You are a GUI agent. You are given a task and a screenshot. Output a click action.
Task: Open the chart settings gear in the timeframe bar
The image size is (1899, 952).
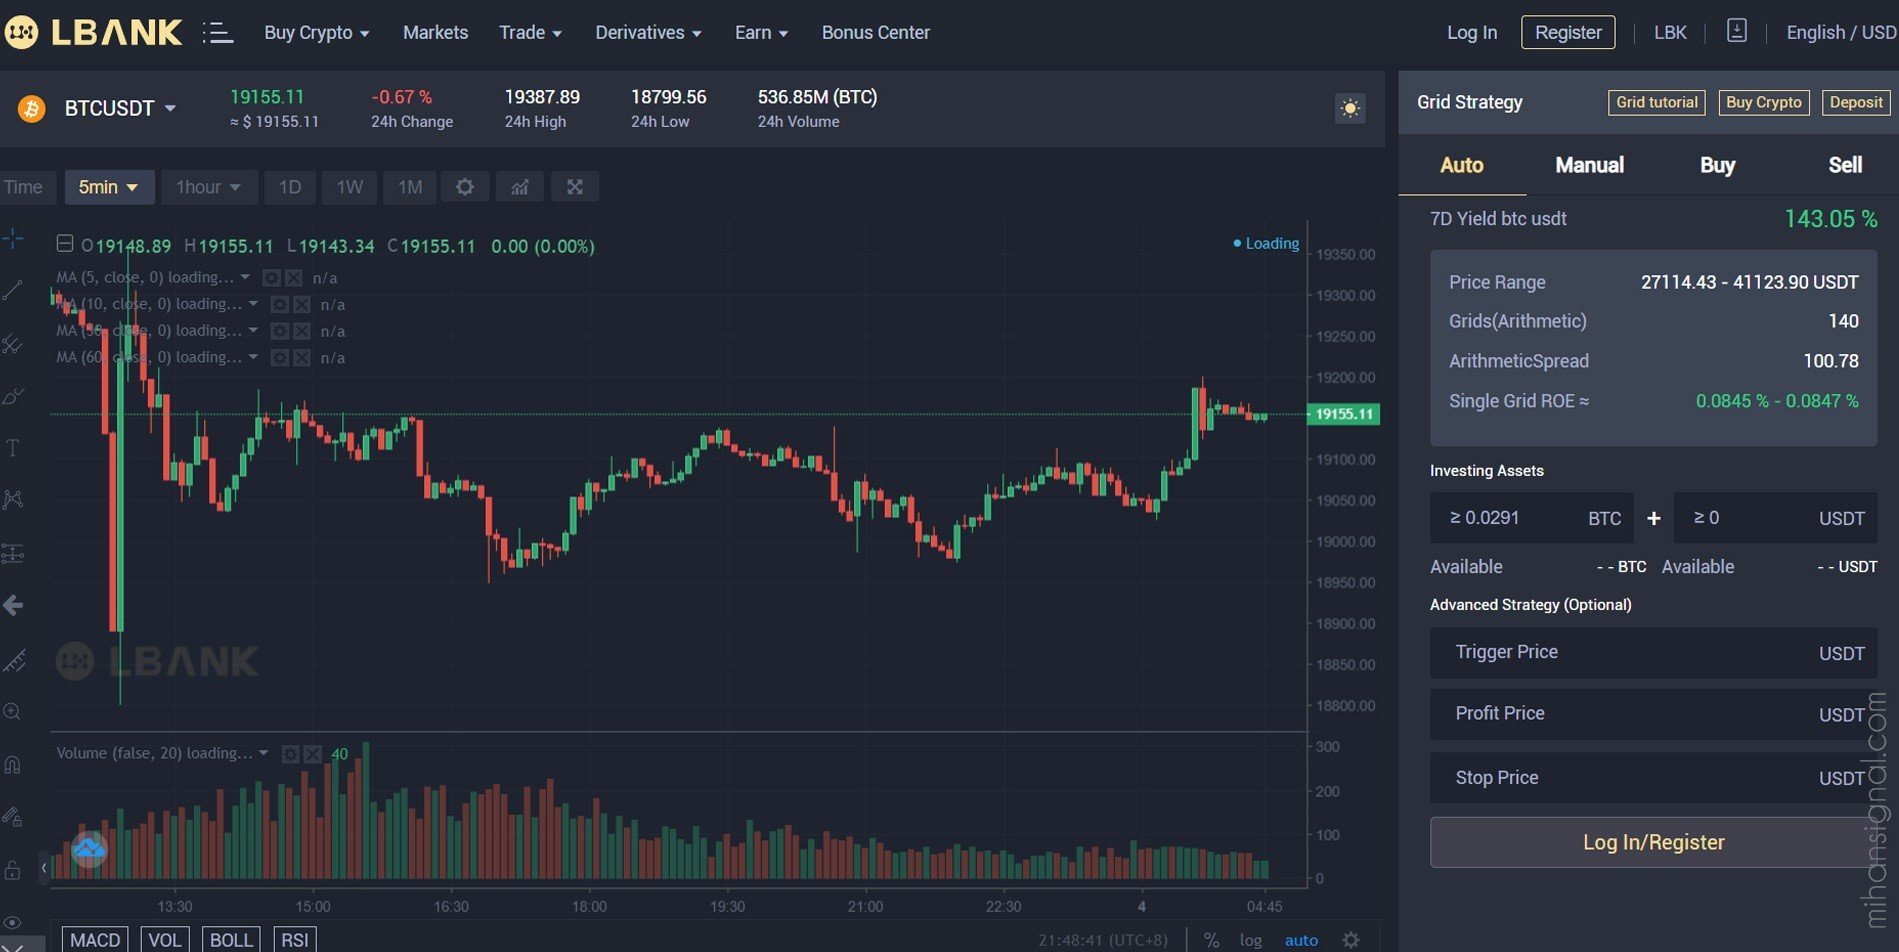(x=465, y=187)
